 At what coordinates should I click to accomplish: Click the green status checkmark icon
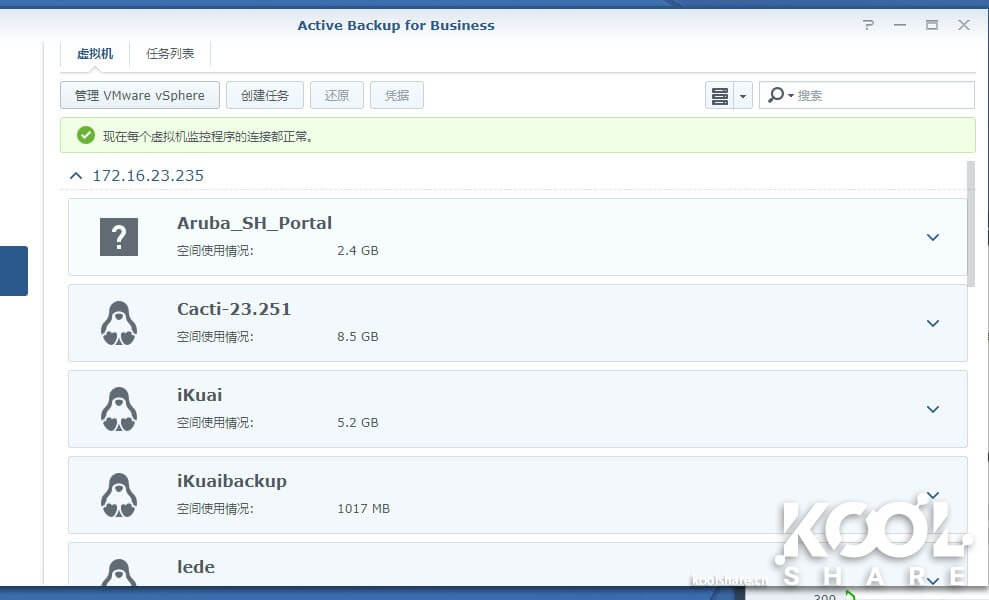click(x=86, y=135)
